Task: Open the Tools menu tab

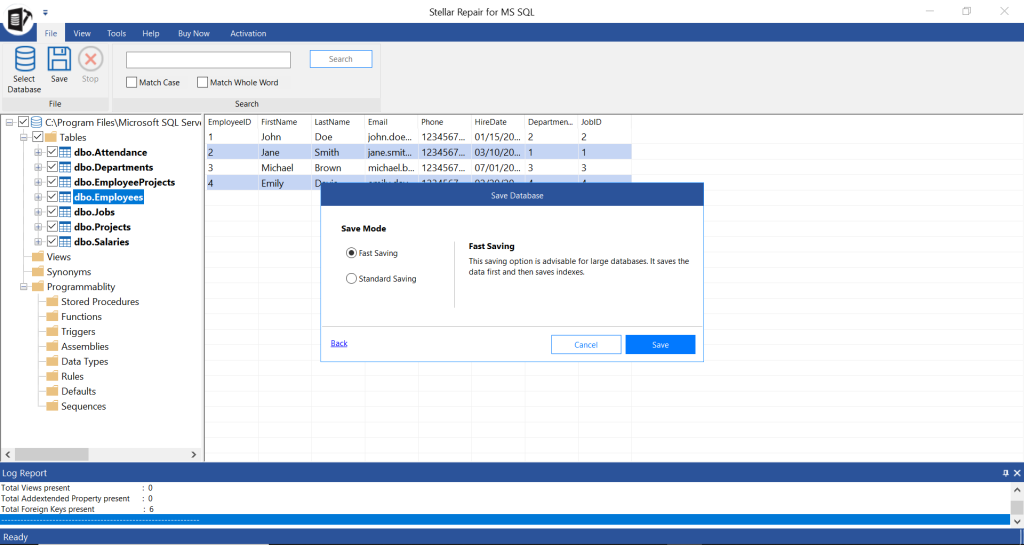Action: [116, 33]
